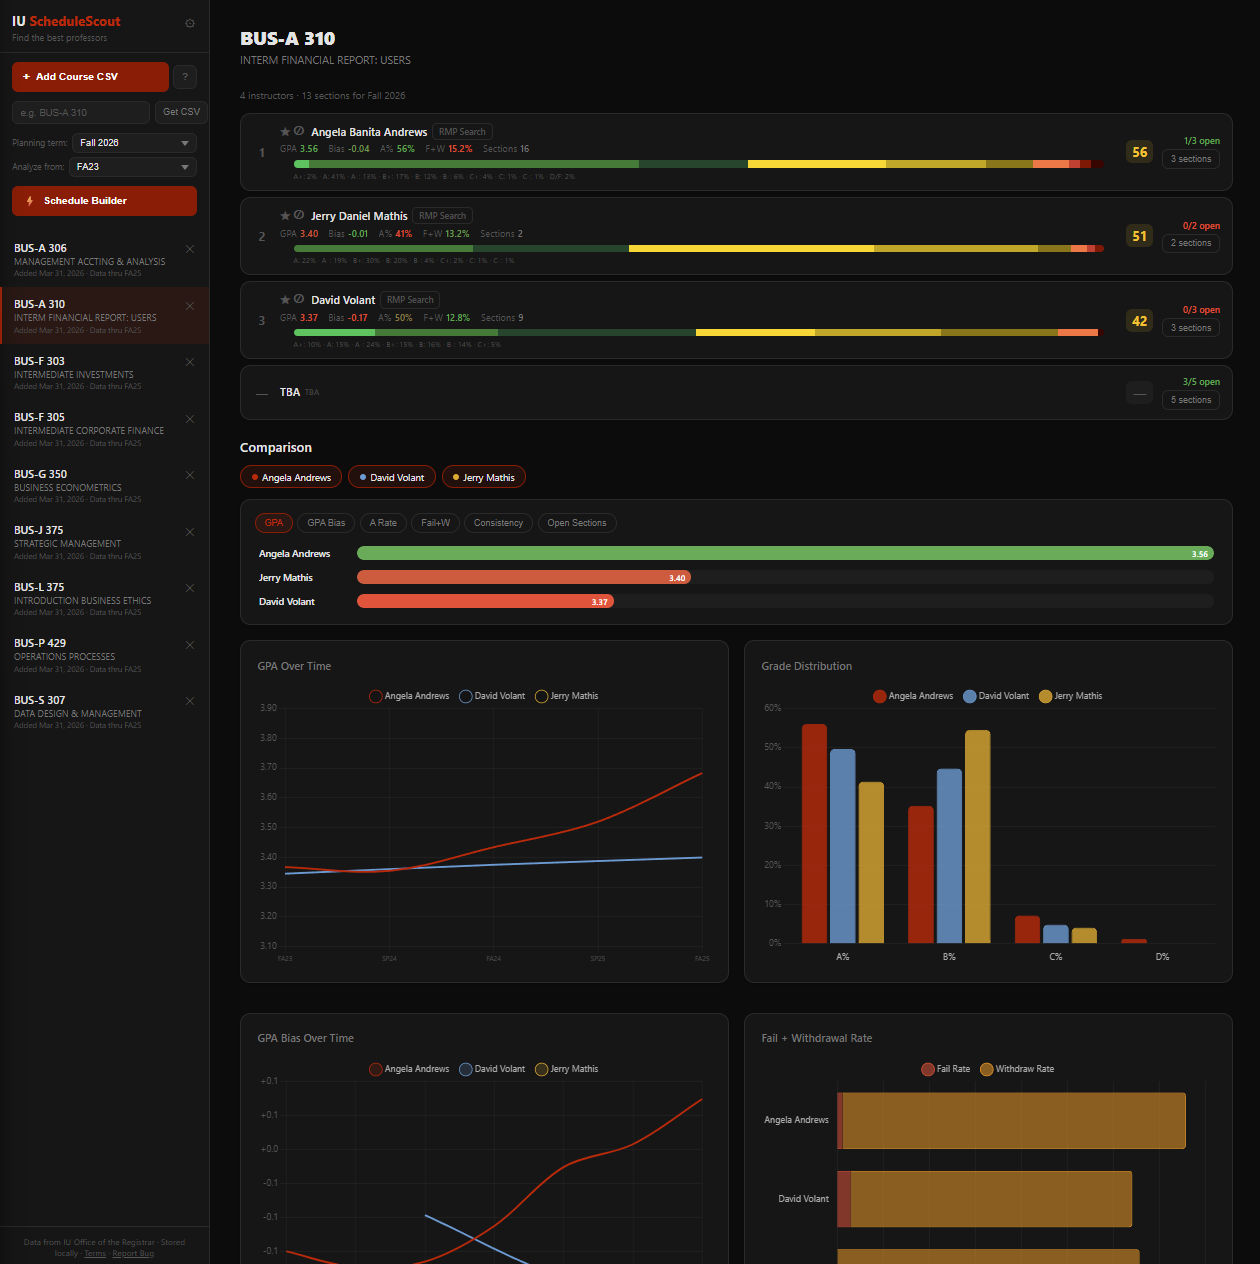Expand 3 sections for Angela Andrews

(1190, 159)
